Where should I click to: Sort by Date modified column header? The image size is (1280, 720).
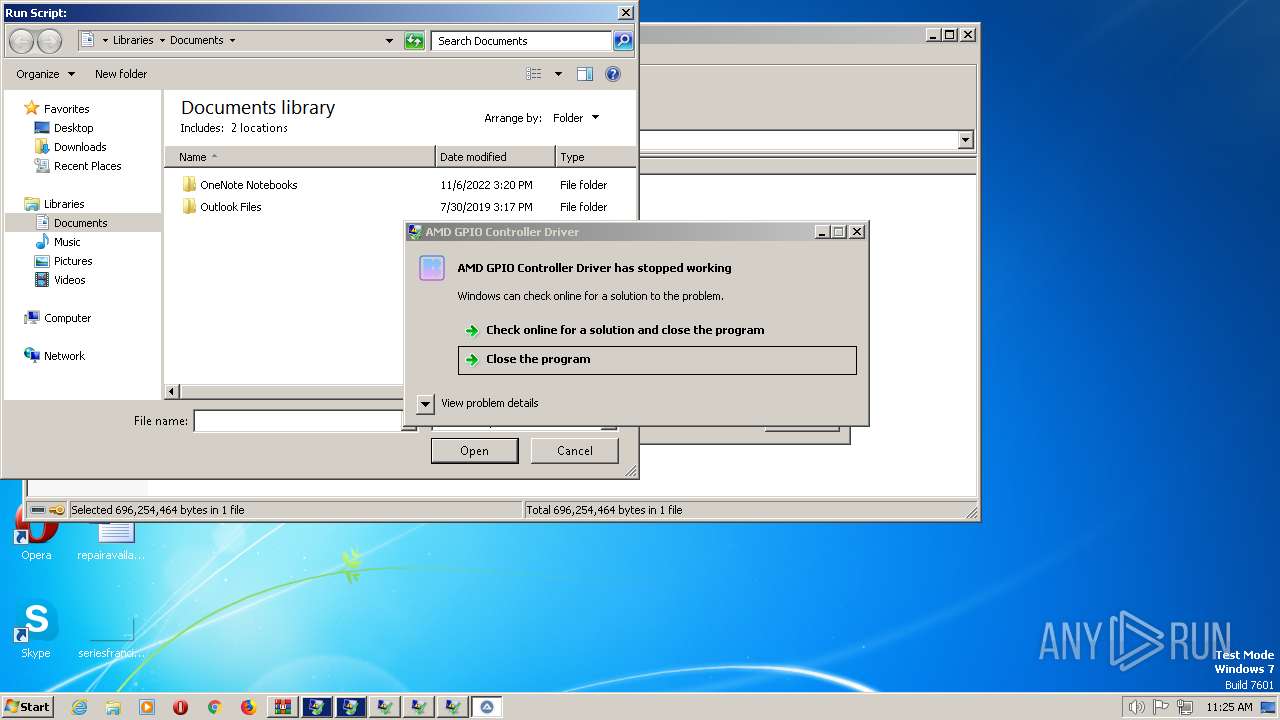(495, 157)
